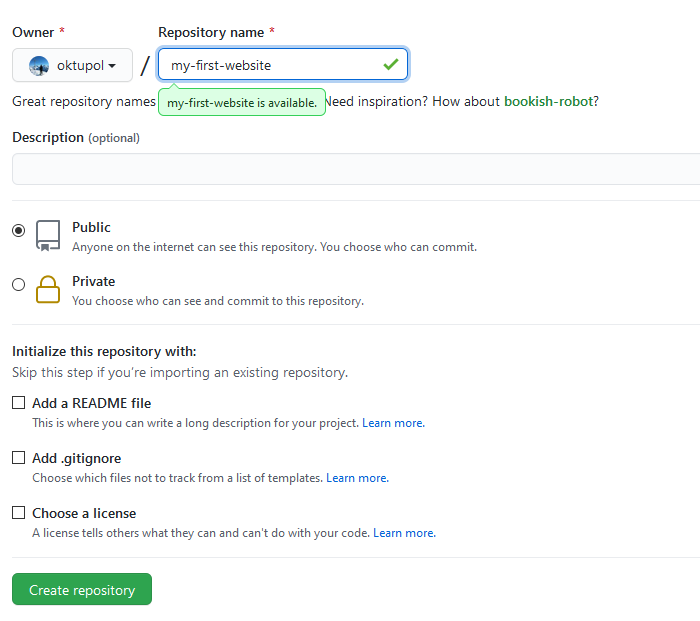
Task: Click the oktupol owner avatar image
Action: coord(39,66)
